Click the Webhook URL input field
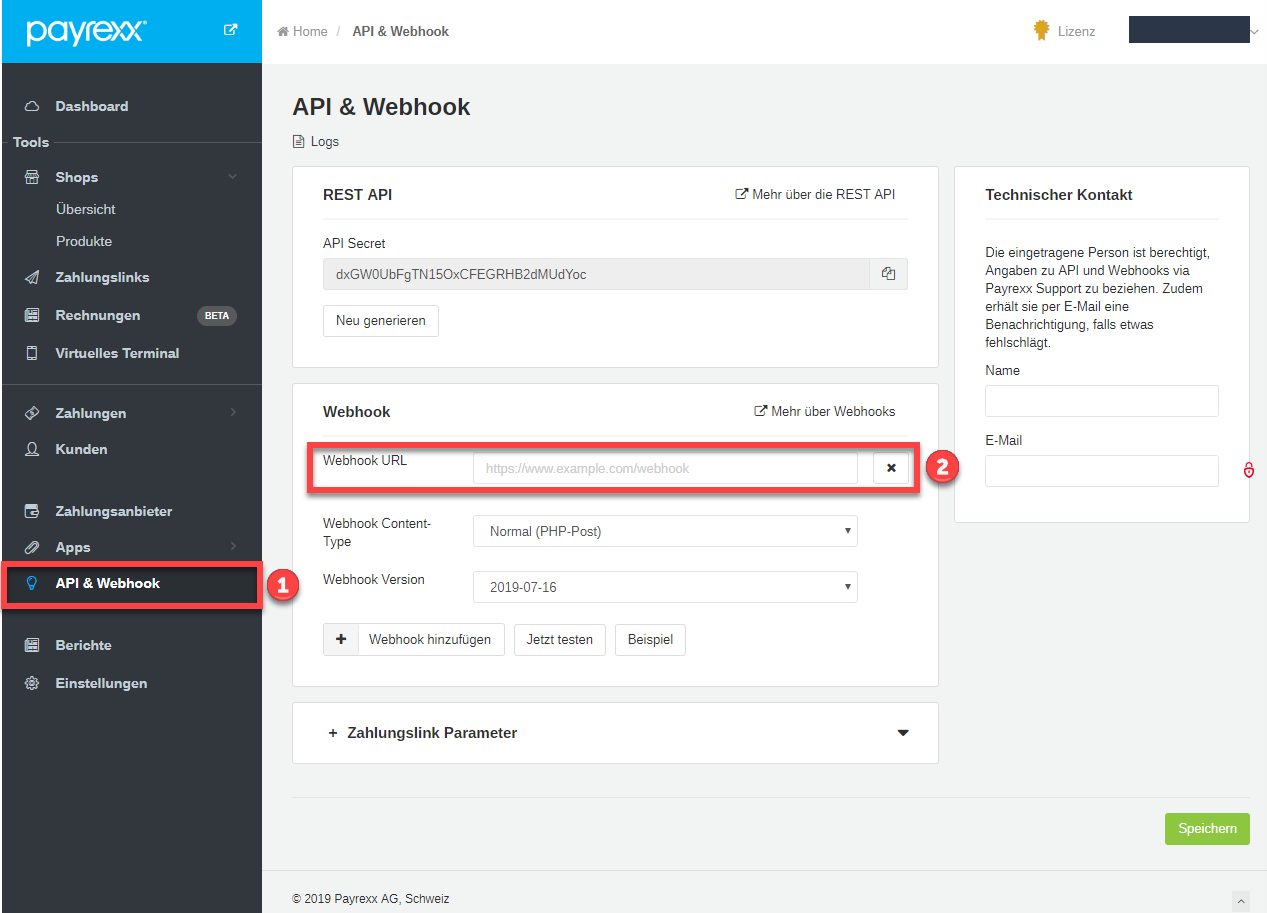Screen dimensions: 1267x913 click(x=665, y=468)
